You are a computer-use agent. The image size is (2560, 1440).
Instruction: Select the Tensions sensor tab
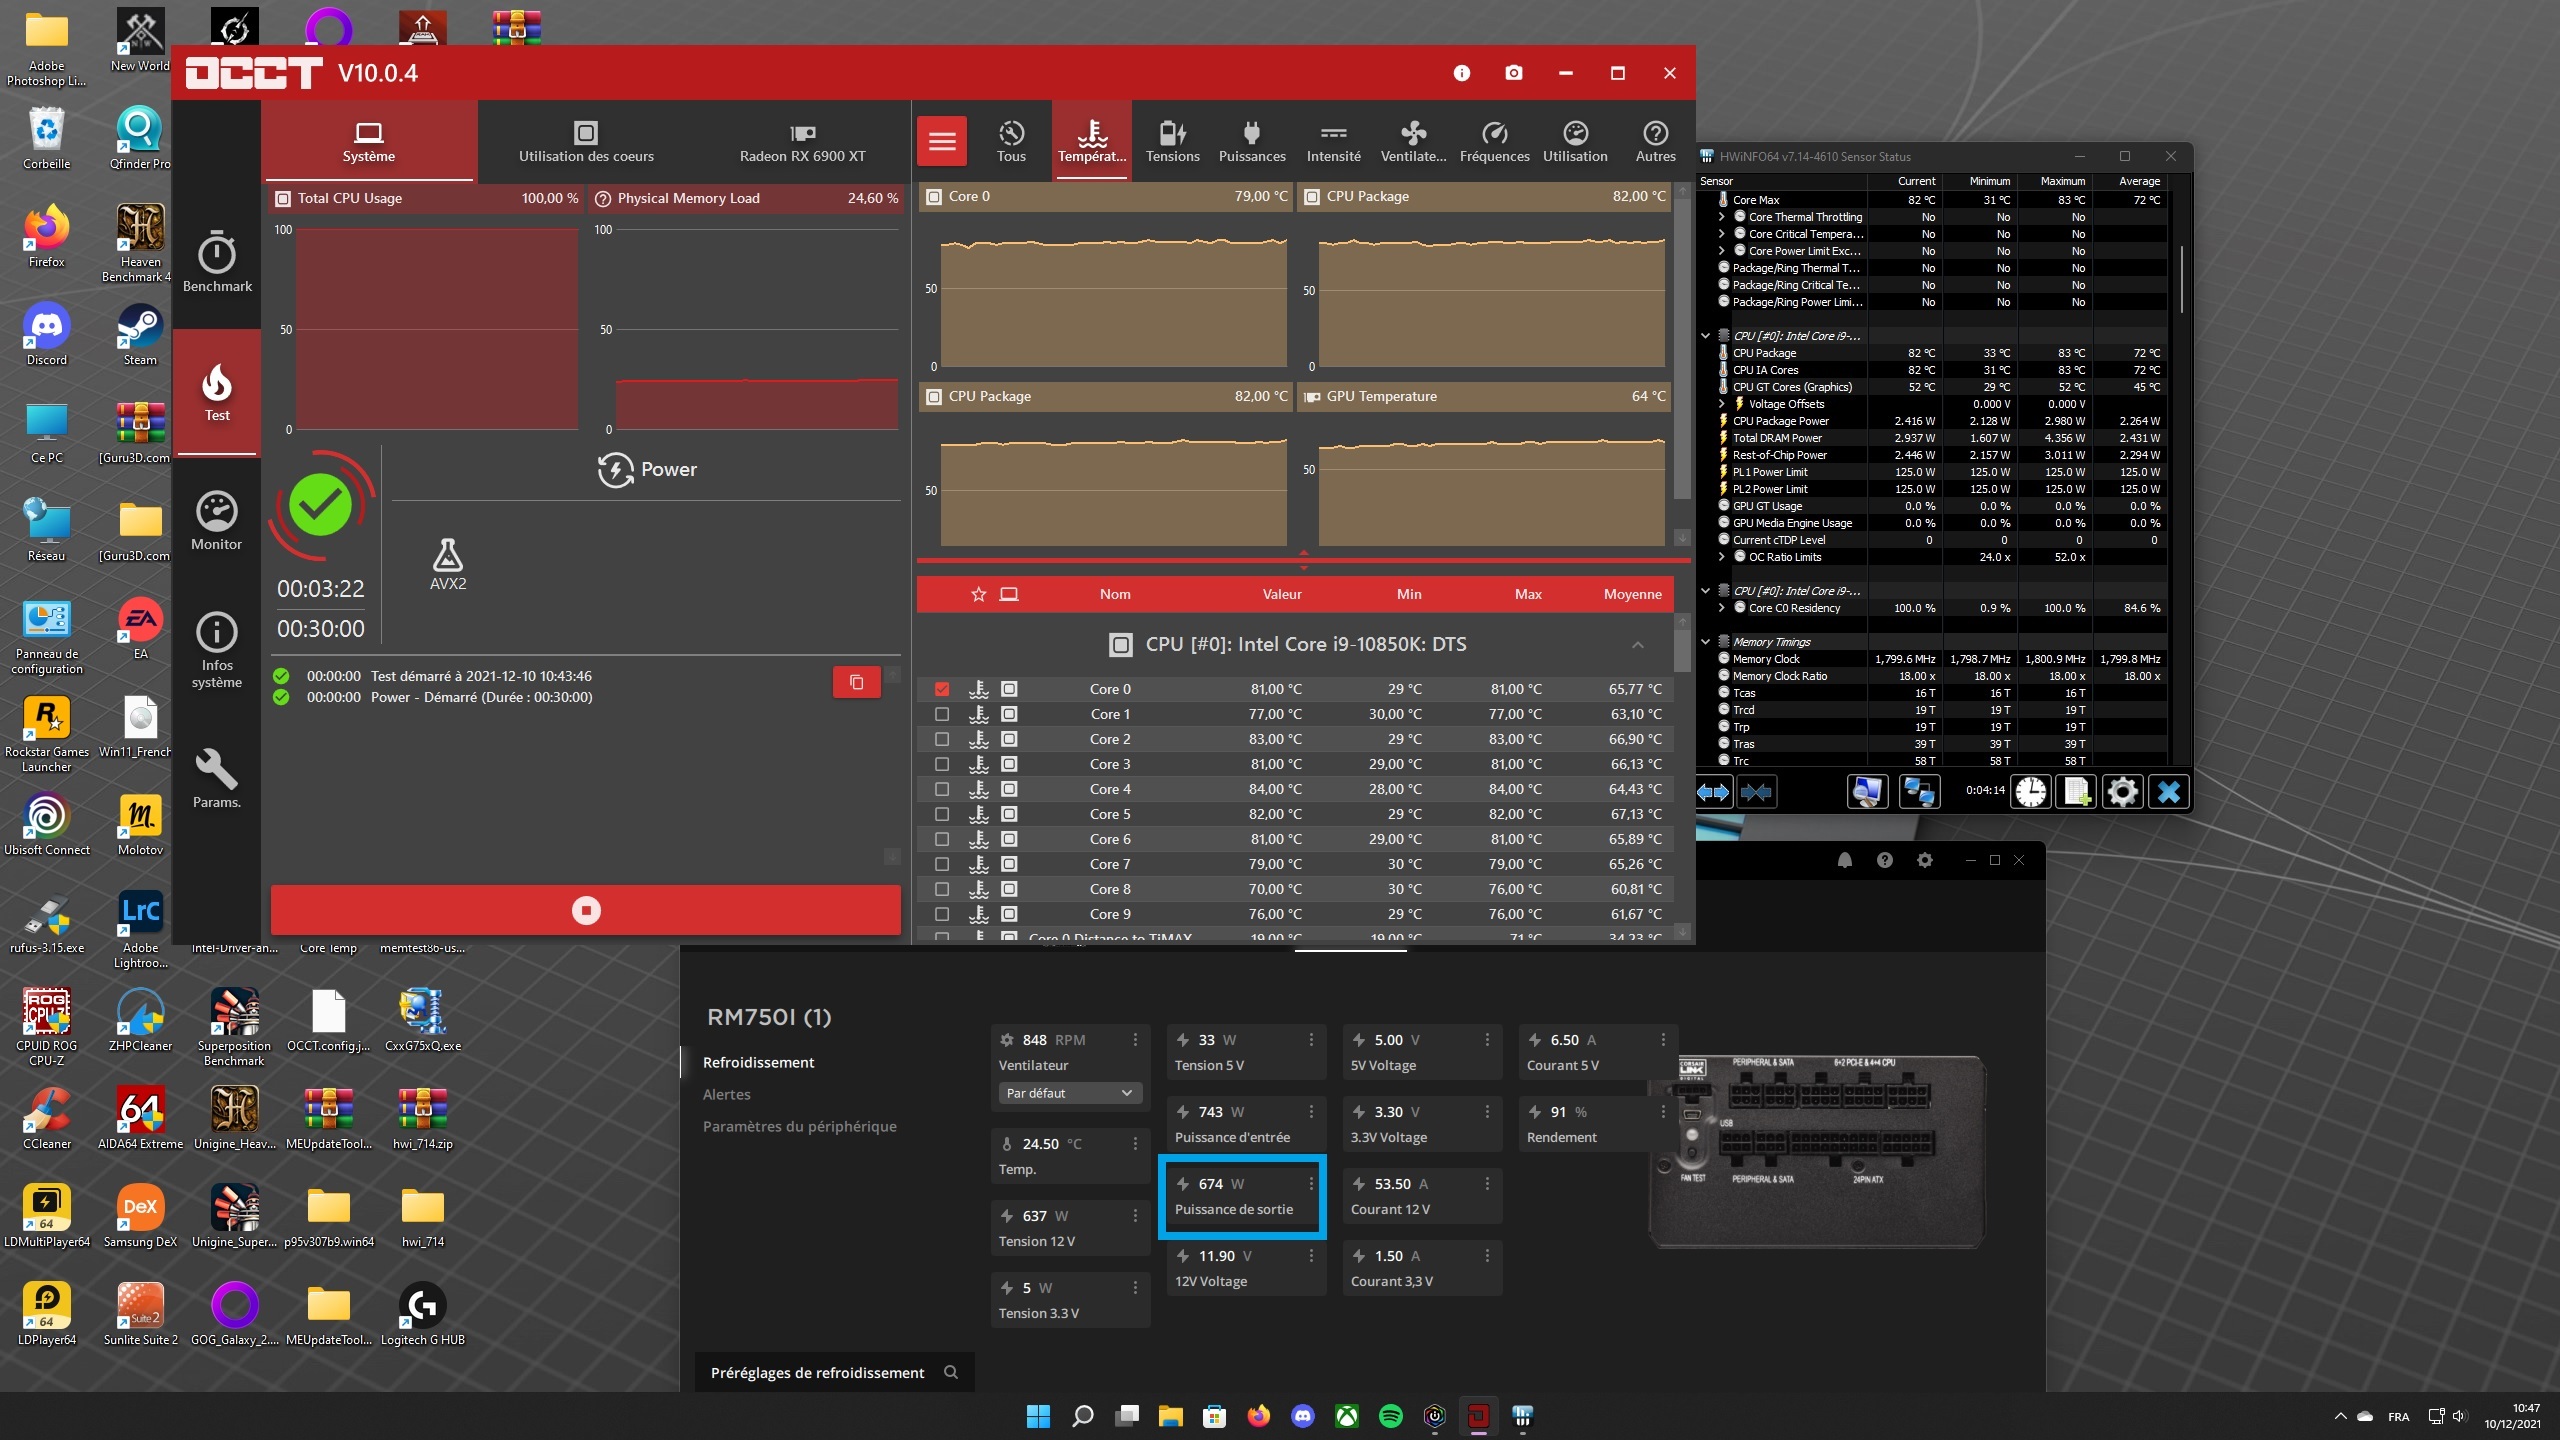coord(1172,142)
